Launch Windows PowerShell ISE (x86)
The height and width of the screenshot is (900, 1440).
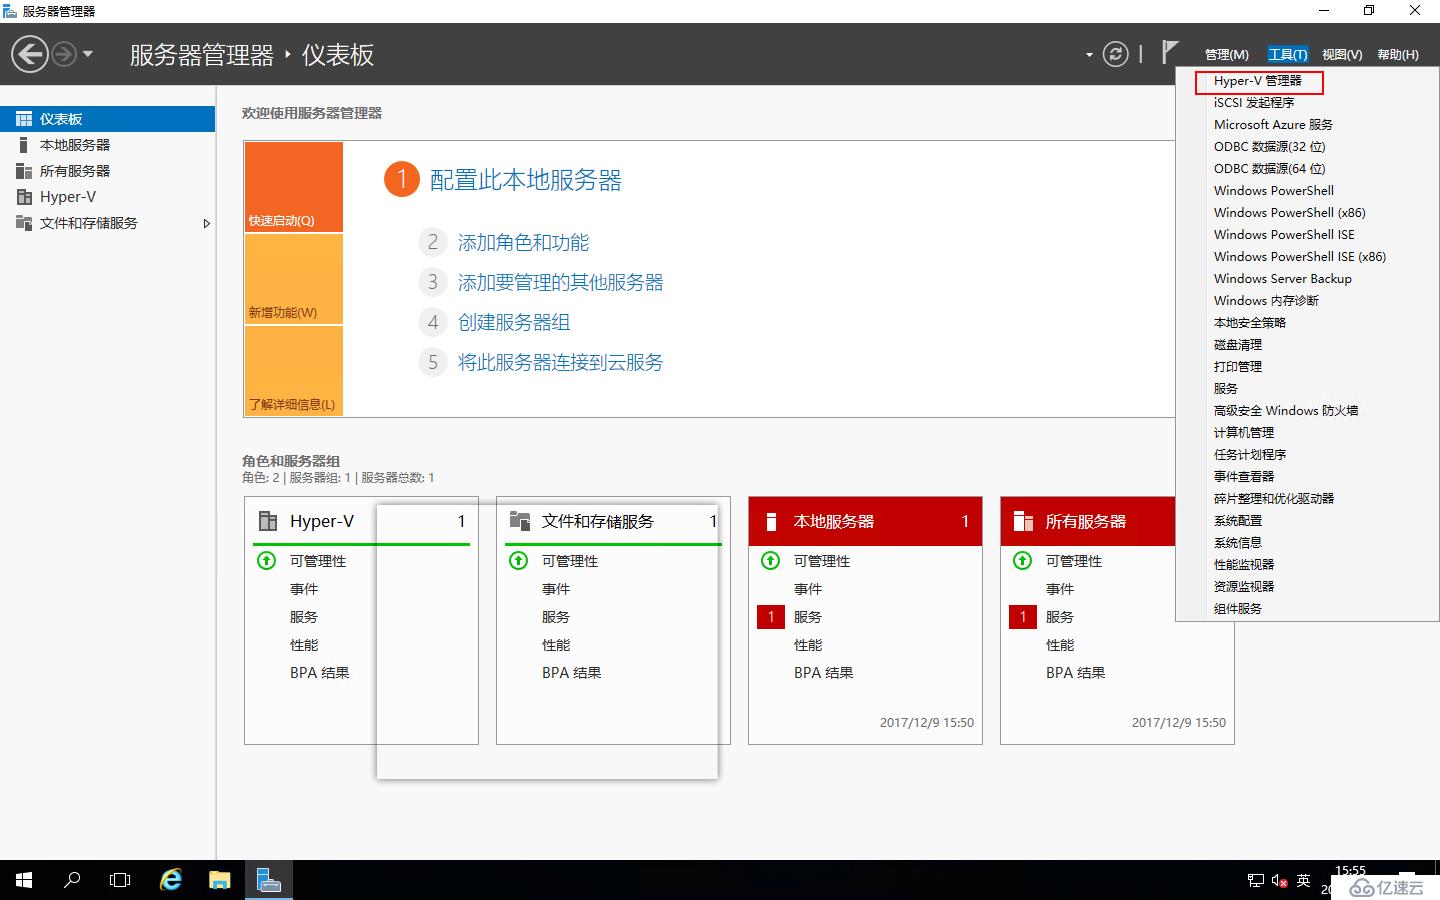(1300, 257)
